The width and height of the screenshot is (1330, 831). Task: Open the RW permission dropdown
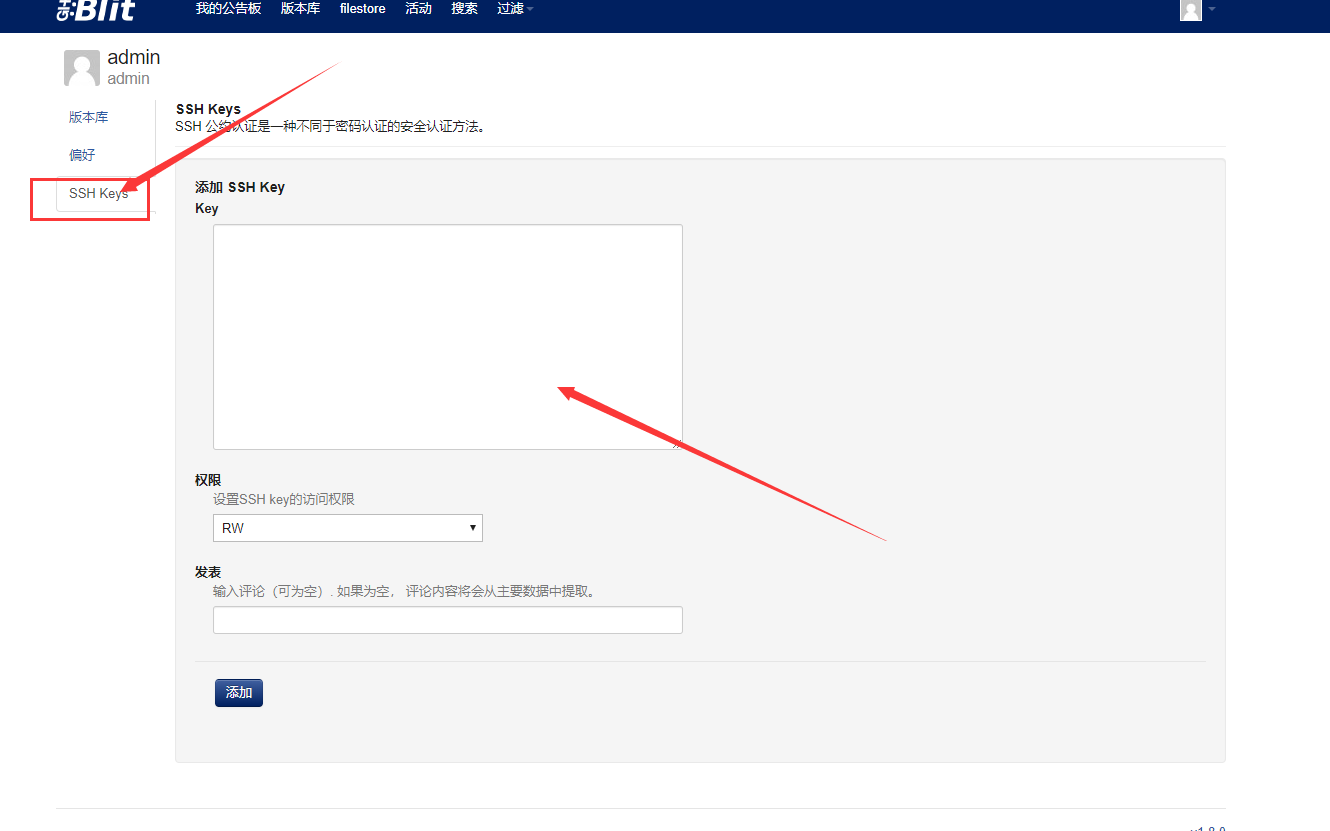[348, 528]
